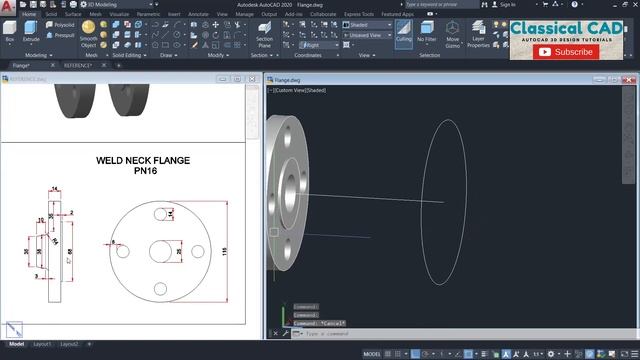Click the Polysolid tool

(x=60, y=25)
